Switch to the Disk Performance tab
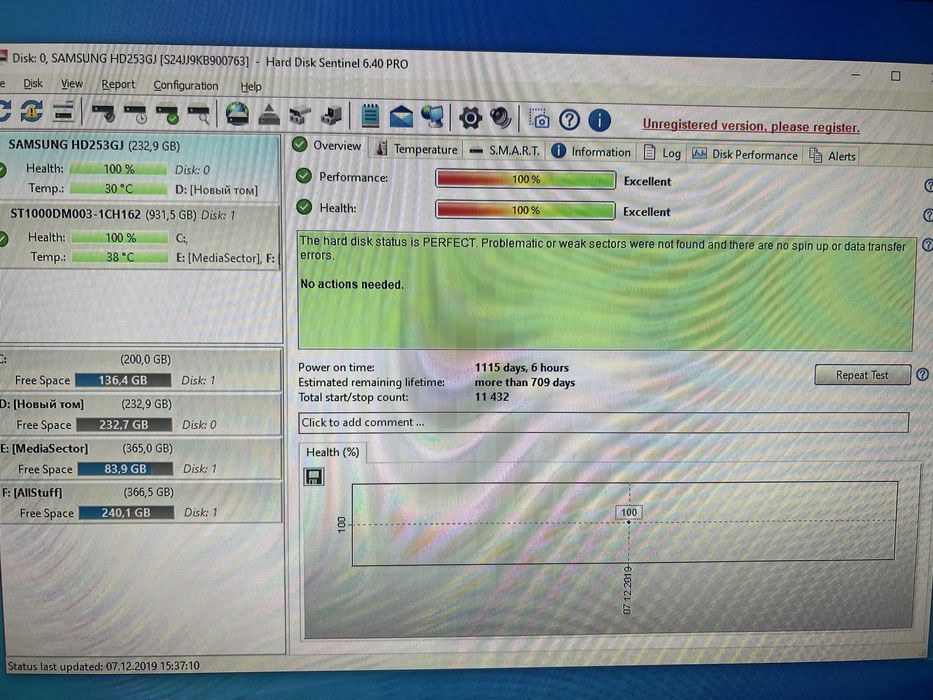The height and width of the screenshot is (700, 933). [x=744, y=155]
